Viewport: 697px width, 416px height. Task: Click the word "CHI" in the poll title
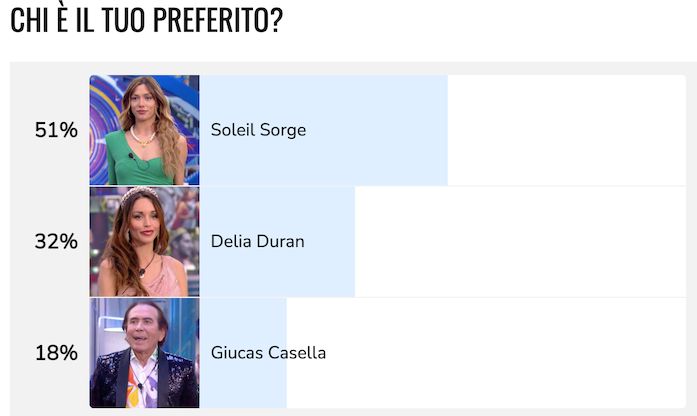click(x=27, y=22)
